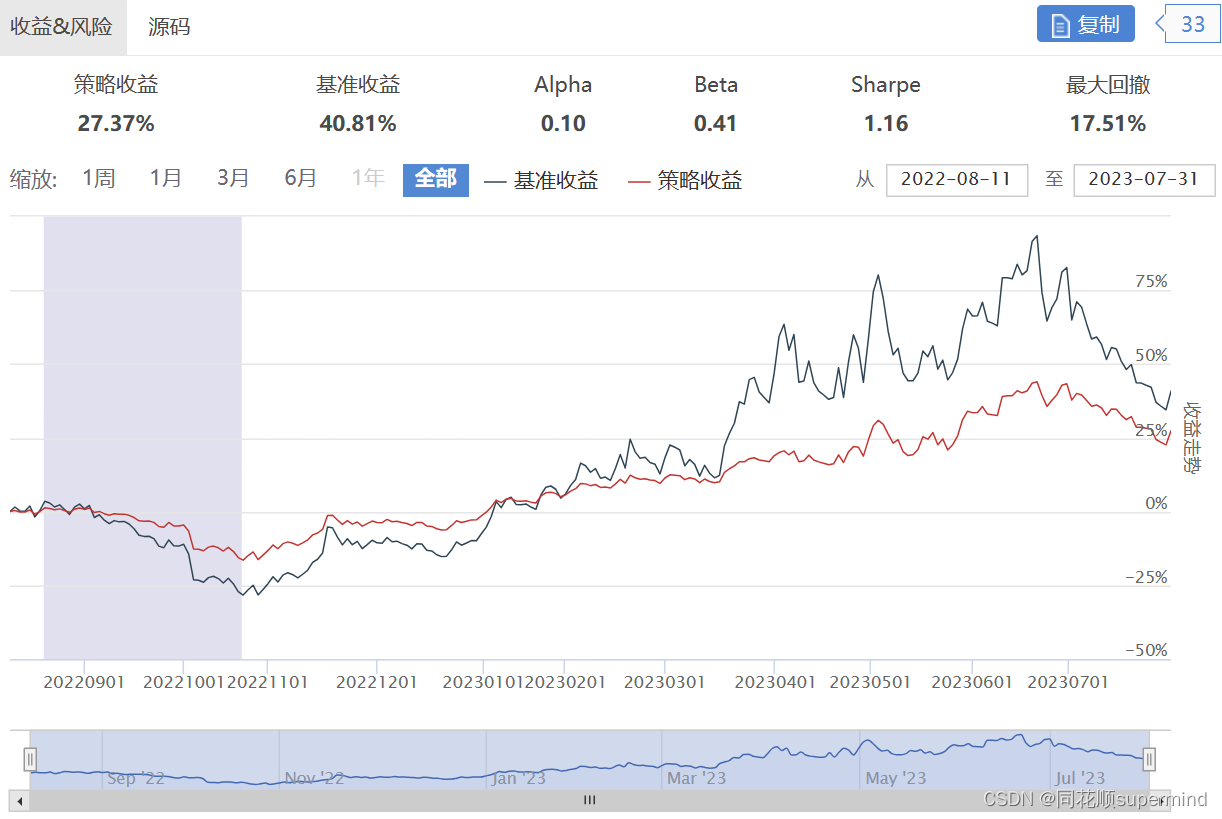Screen dimensions: 1222x819
Task: Click the 基准收益 value 40.81%
Action: (x=358, y=124)
